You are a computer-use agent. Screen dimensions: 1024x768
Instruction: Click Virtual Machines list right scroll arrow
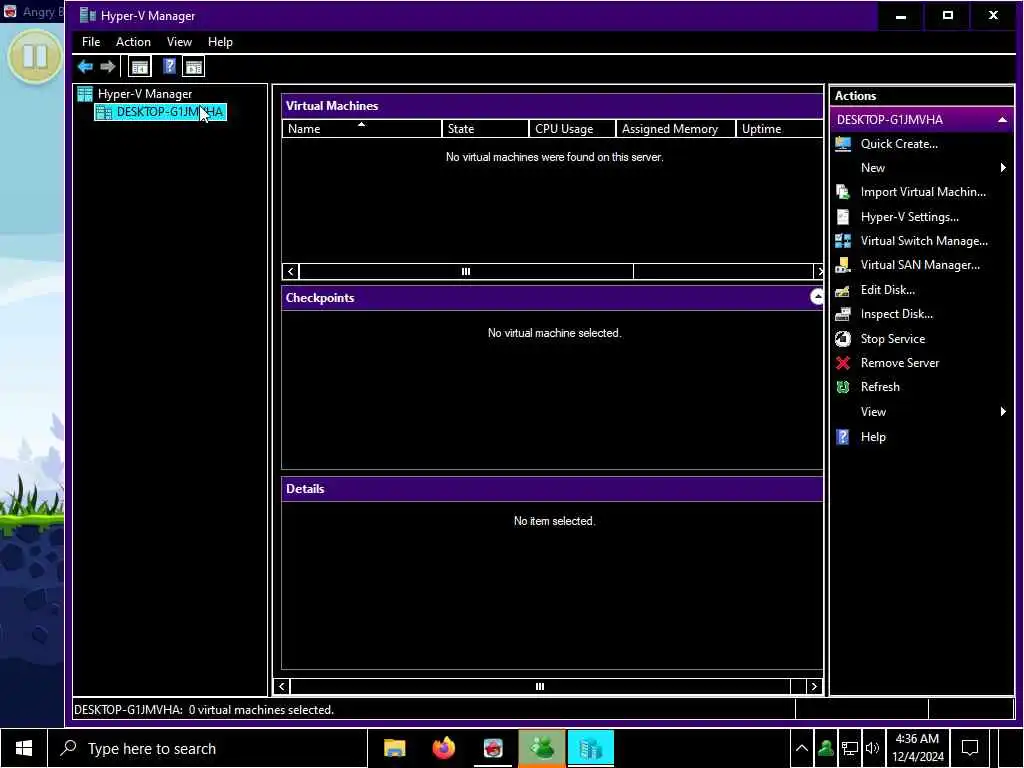tap(819, 272)
